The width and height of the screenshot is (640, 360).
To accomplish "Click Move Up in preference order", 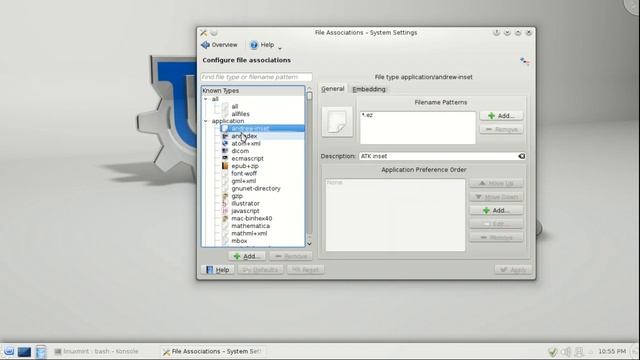I will point(496,183).
